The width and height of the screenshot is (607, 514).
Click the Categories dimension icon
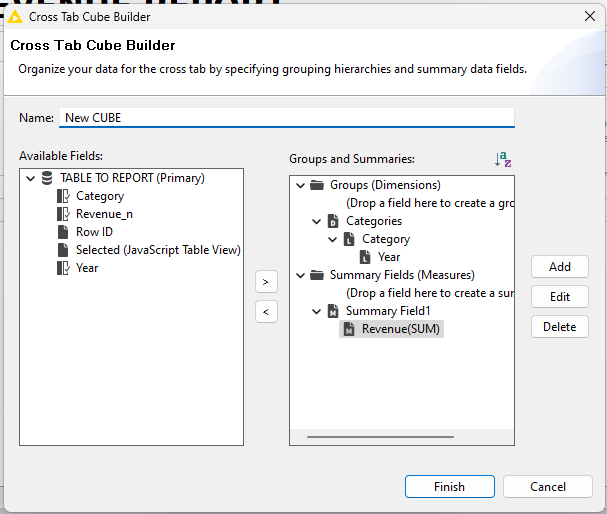tap(333, 221)
